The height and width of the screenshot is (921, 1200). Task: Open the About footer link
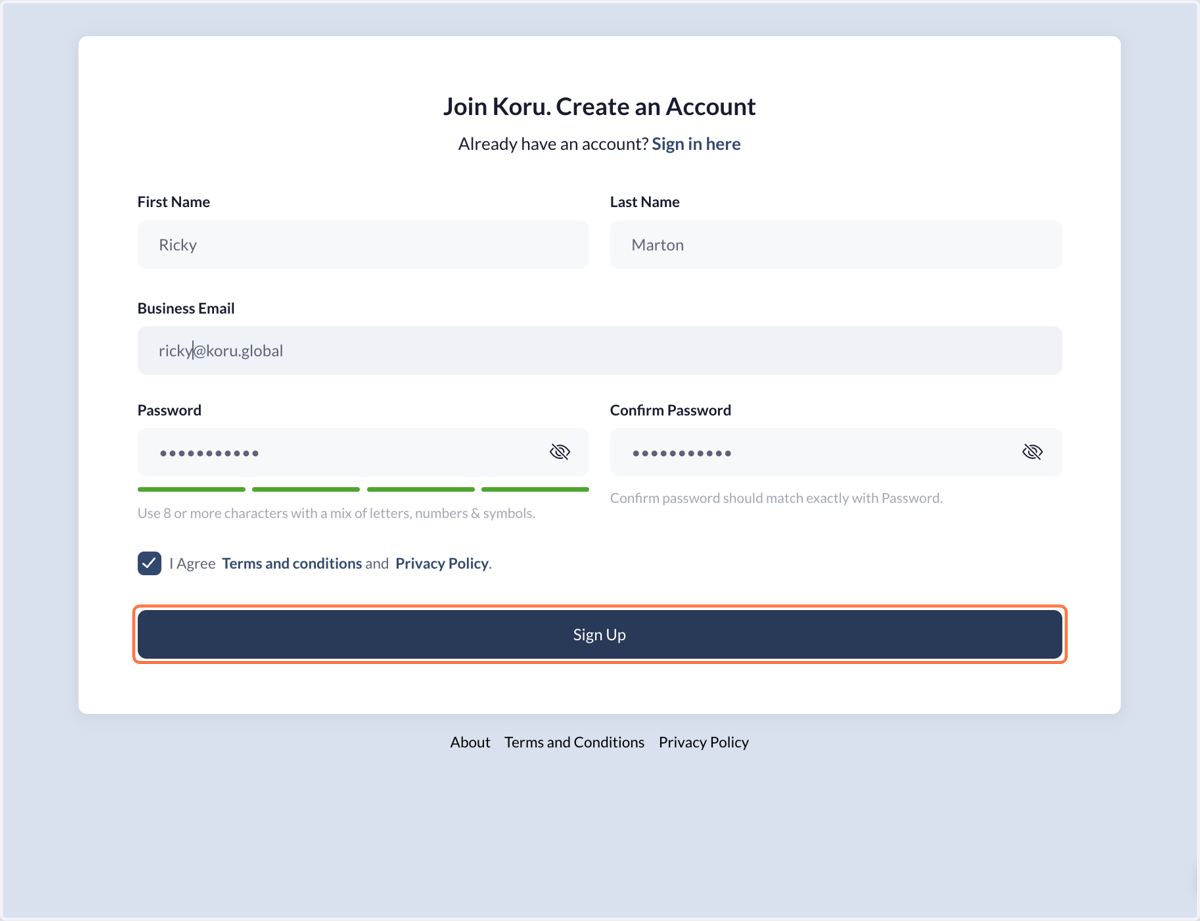470,742
